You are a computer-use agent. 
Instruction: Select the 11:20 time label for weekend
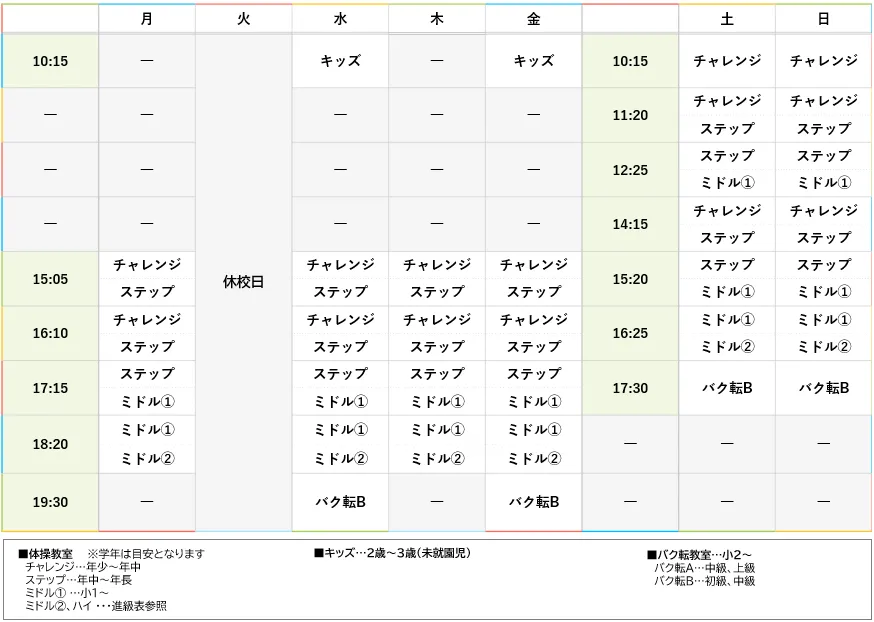click(630, 115)
